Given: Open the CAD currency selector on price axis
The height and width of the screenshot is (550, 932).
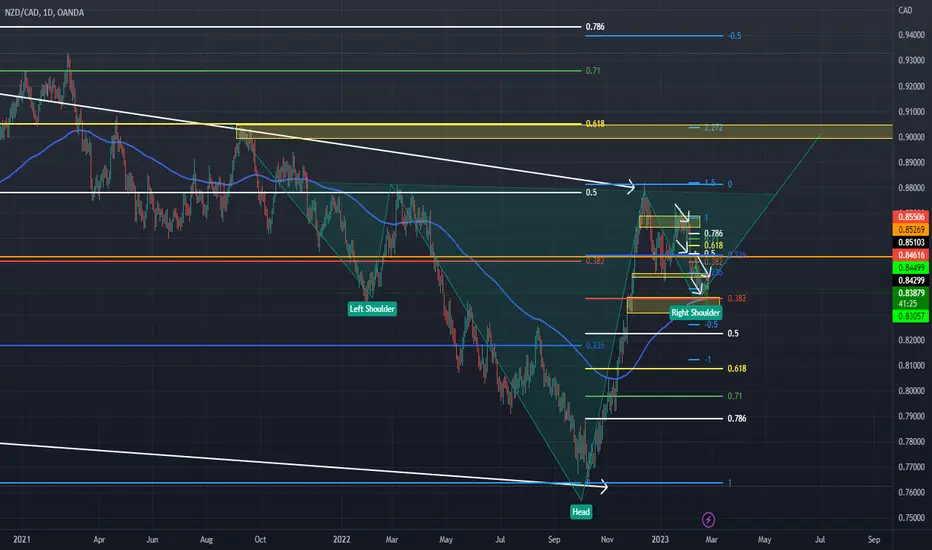Looking at the screenshot, I should (905, 10).
